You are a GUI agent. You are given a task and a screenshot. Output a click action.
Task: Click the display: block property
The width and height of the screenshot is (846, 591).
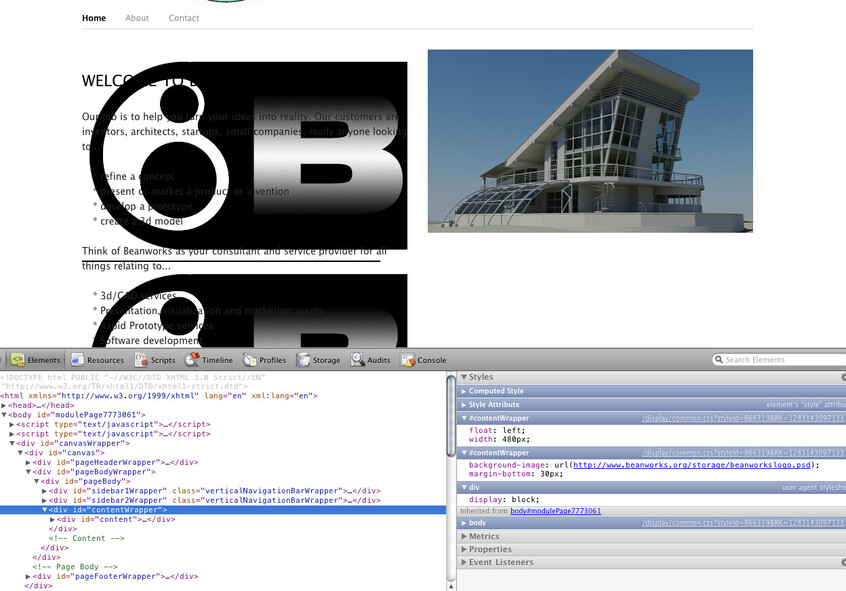point(504,499)
